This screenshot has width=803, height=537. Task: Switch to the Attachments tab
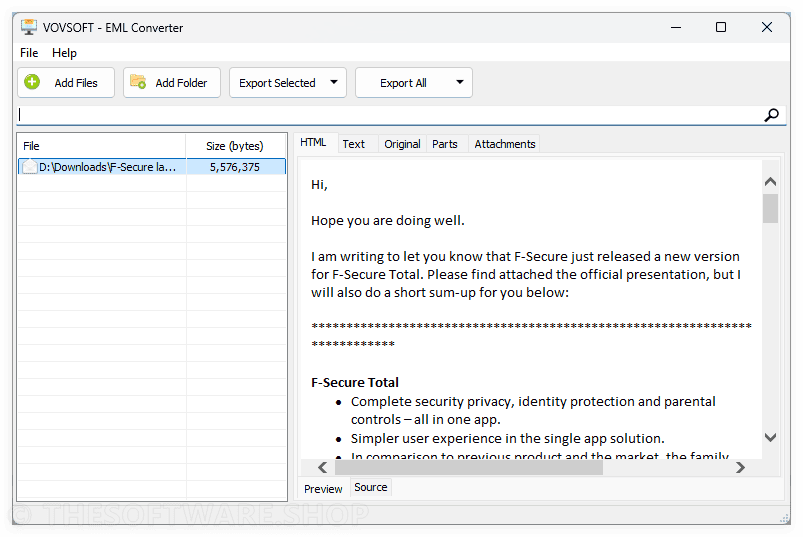(x=504, y=144)
